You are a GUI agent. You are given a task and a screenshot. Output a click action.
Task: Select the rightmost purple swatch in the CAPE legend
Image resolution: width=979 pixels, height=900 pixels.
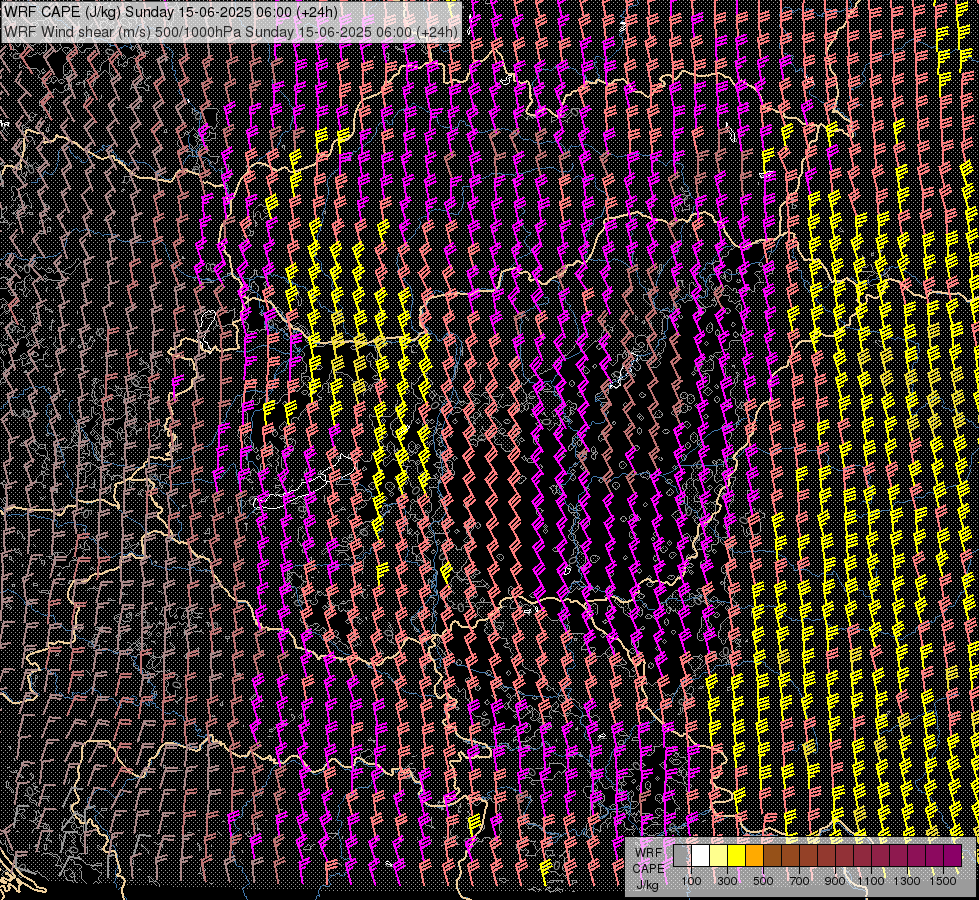click(x=953, y=856)
